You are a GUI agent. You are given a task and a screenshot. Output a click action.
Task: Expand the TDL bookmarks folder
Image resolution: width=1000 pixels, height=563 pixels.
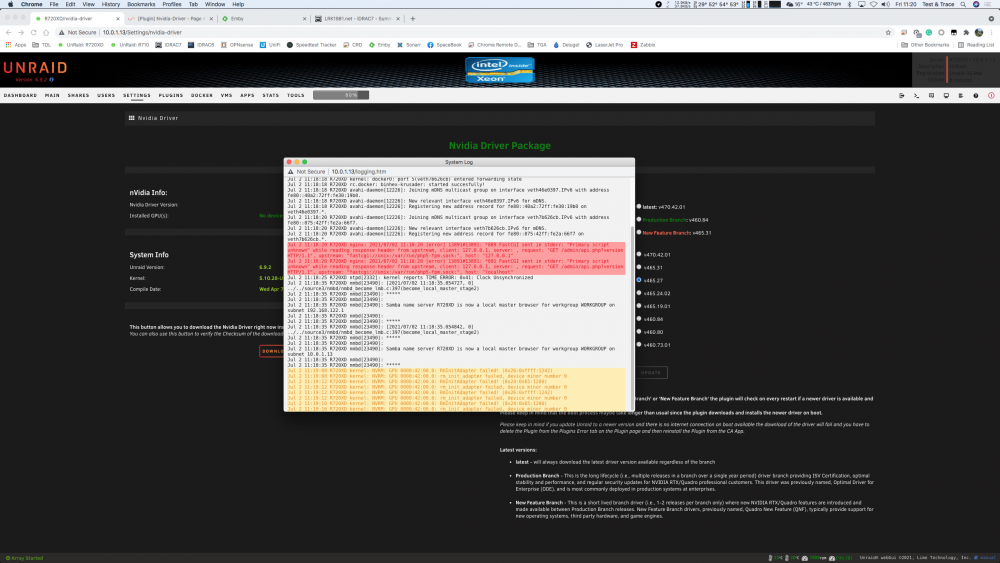pos(41,45)
